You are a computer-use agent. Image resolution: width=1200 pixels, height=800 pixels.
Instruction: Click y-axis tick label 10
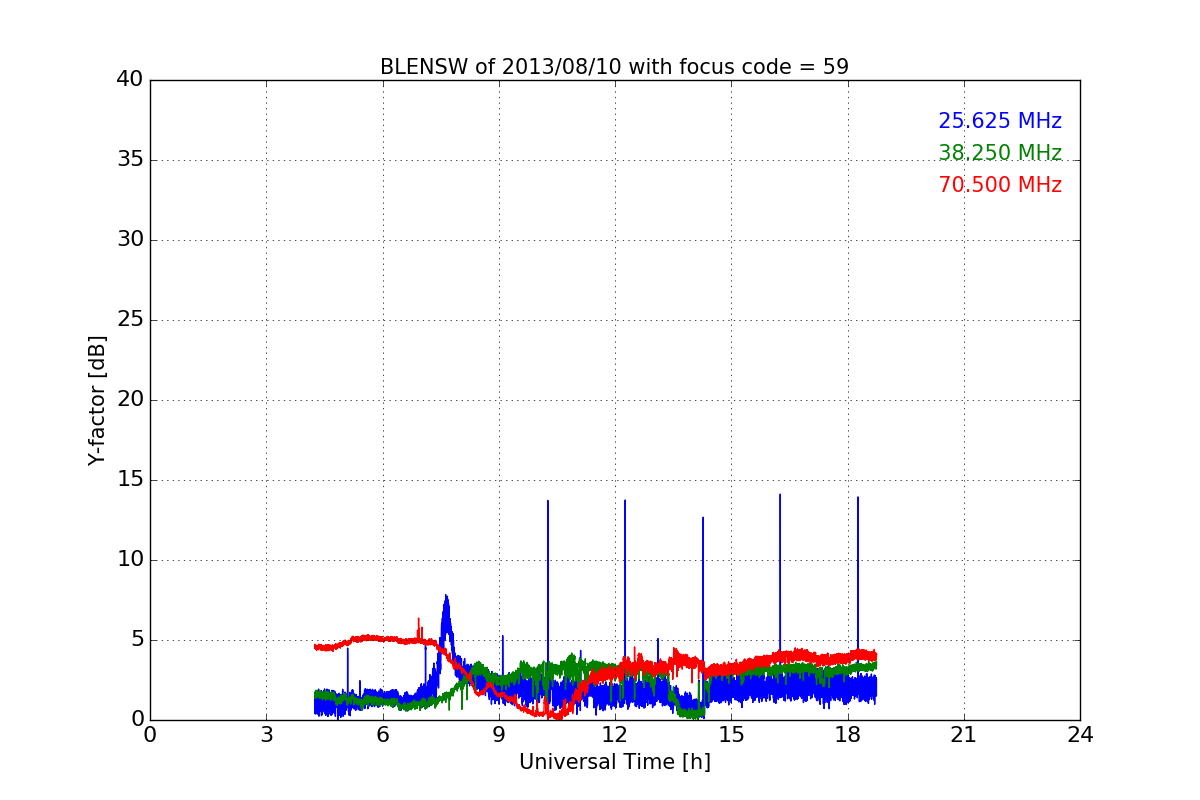click(130, 560)
